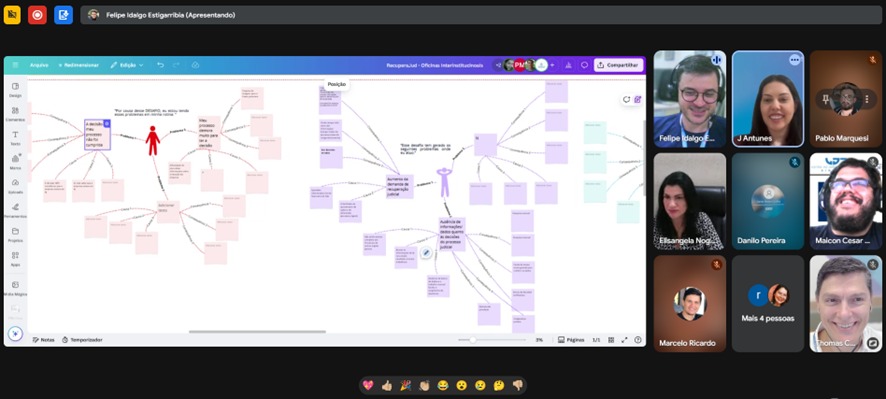The height and width of the screenshot is (399, 886).
Task: Expand the Mais 4 pessoas tile
Action: [x=767, y=303]
